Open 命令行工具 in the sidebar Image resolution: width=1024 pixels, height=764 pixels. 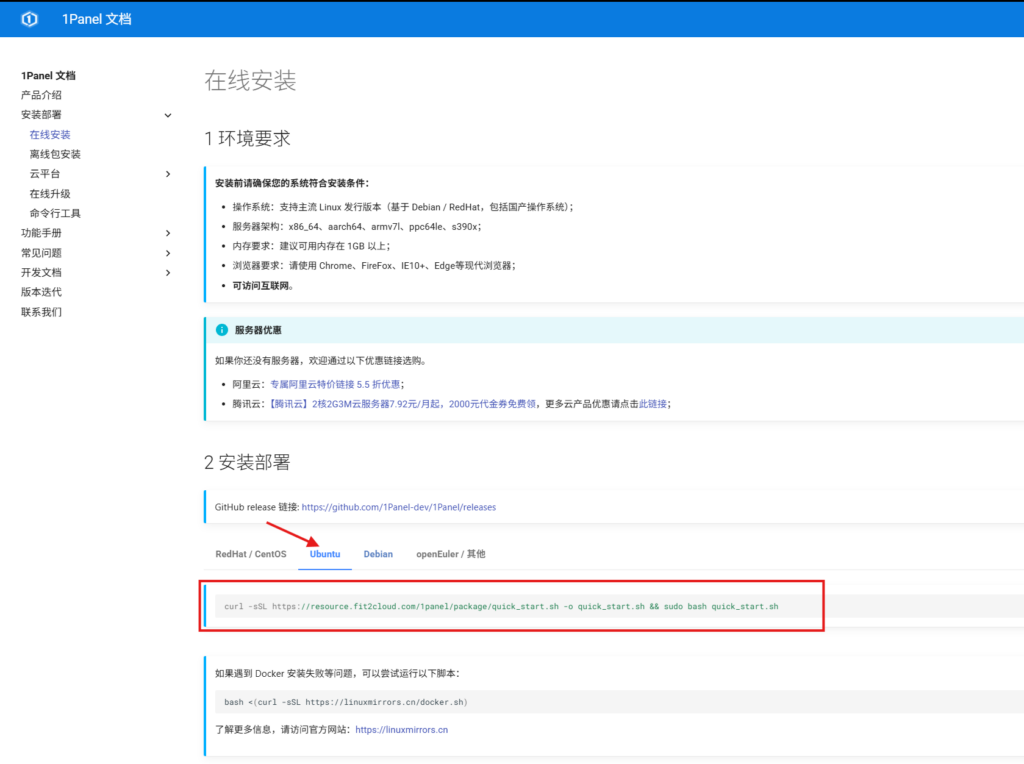pos(55,213)
